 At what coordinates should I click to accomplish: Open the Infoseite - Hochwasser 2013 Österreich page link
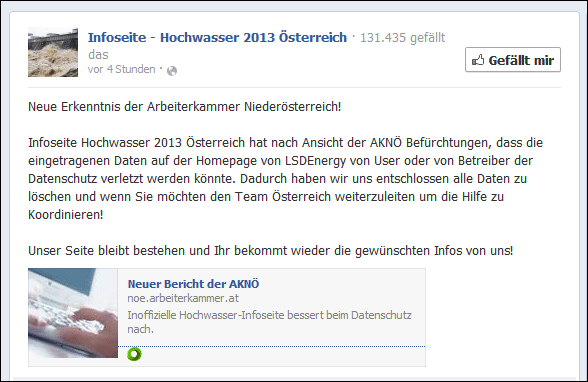(x=217, y=37)
